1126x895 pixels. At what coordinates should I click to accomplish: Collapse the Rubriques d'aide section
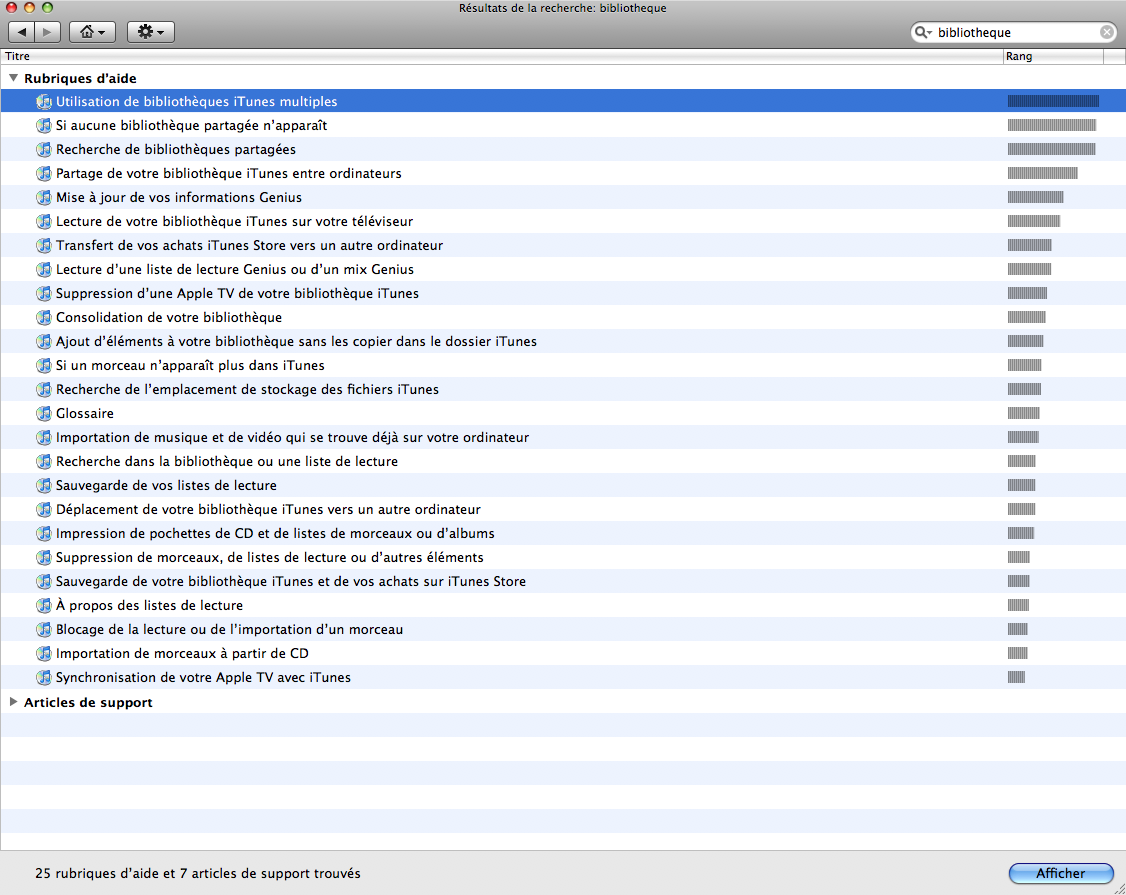pyautogui.click(x=13, y=78)
